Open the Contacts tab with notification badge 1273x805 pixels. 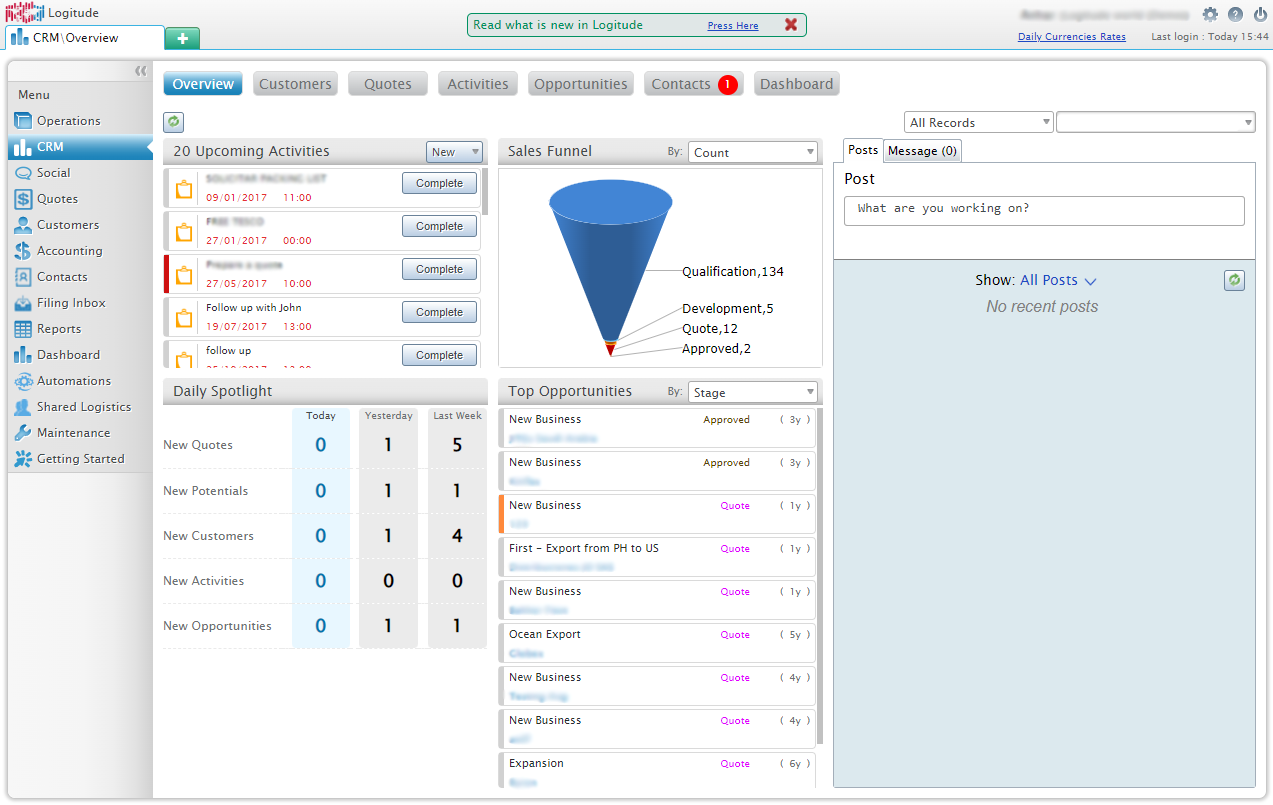click(x=694, y=84)
